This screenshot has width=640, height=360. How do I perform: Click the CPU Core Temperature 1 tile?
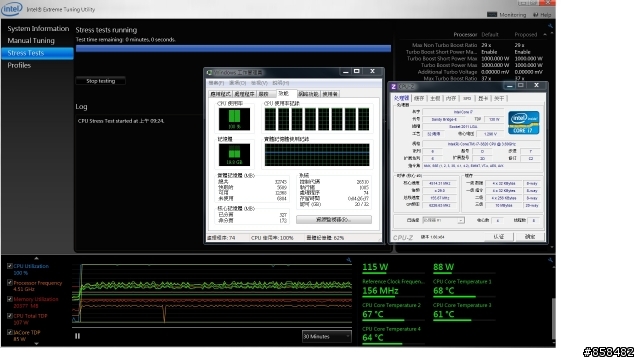point(464,288)
